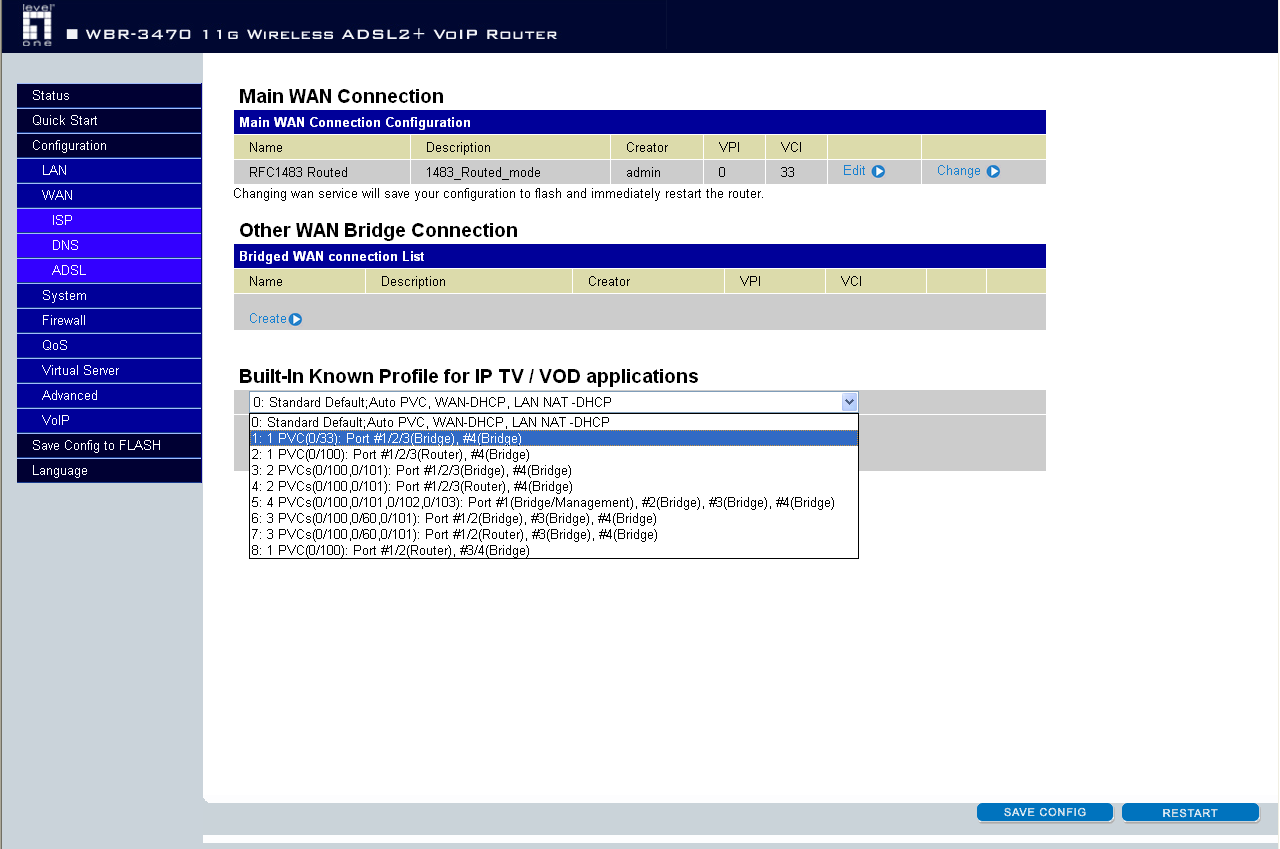Choose profile 8: 1 PVC #3/4(Bridge)
1280x849 pixels.
(554, 550)
